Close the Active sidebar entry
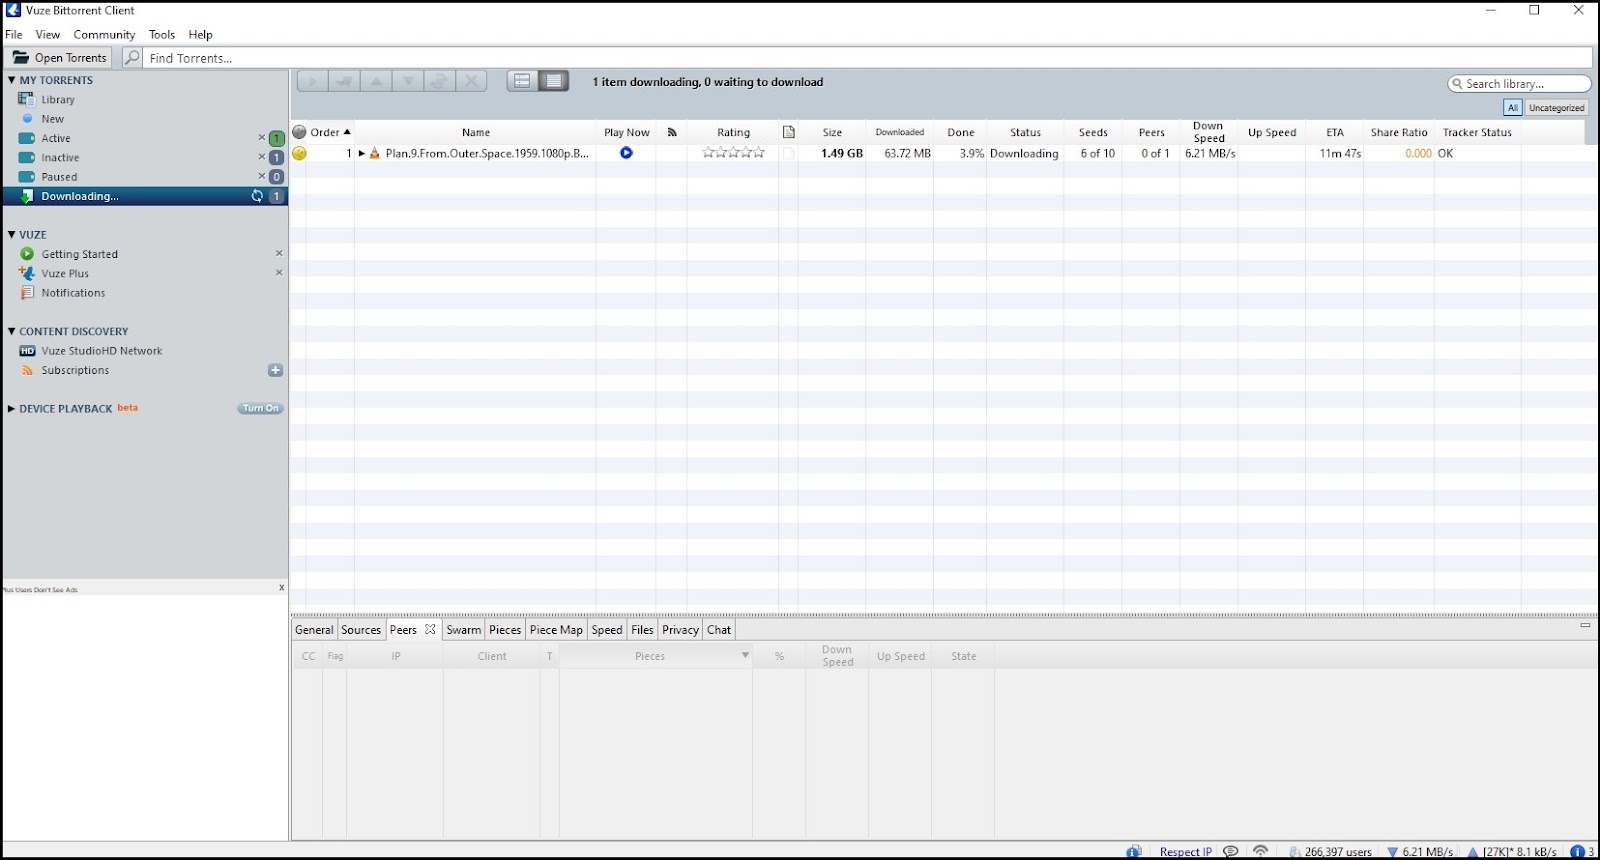This screenshot has height=860, width=1600. click(262, 138)
